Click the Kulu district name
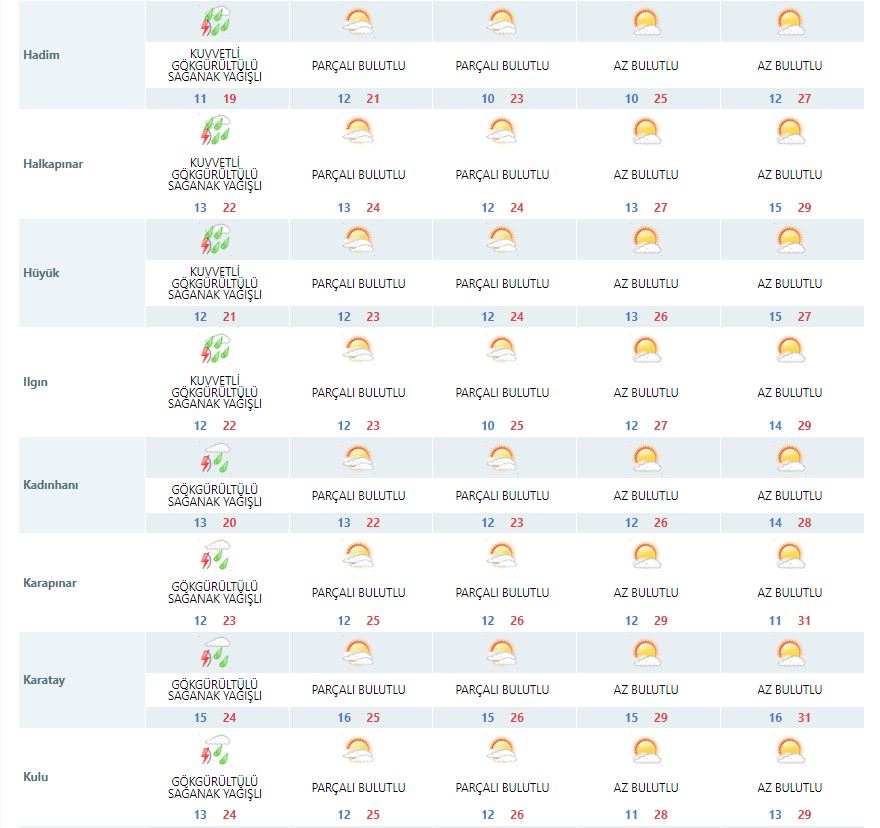The height and width of the screenshot is (828, 880). pyautogui.click(x=35, y=777)
